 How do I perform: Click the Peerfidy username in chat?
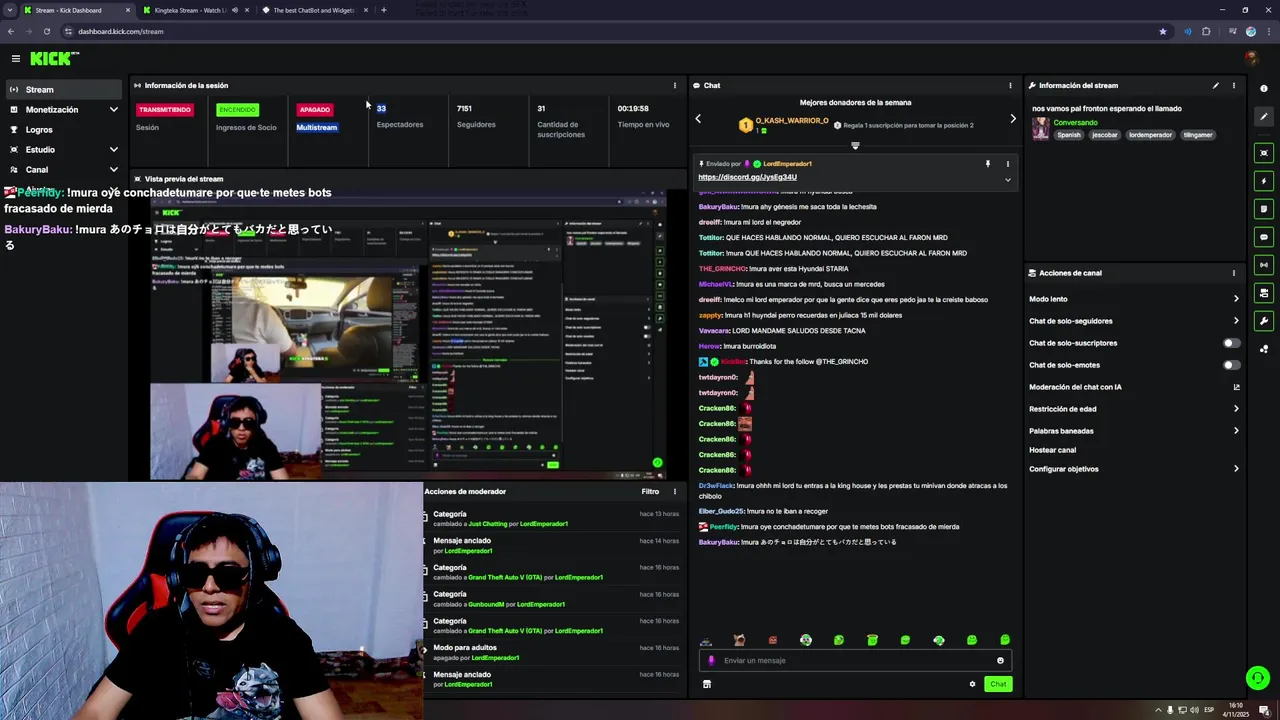coord(724,527)
